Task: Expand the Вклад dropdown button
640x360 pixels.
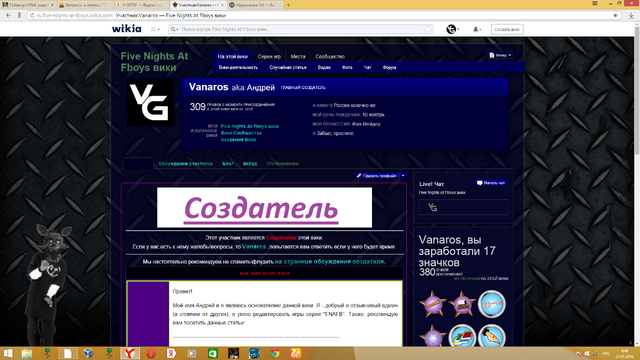Action: tap(500, 55)
